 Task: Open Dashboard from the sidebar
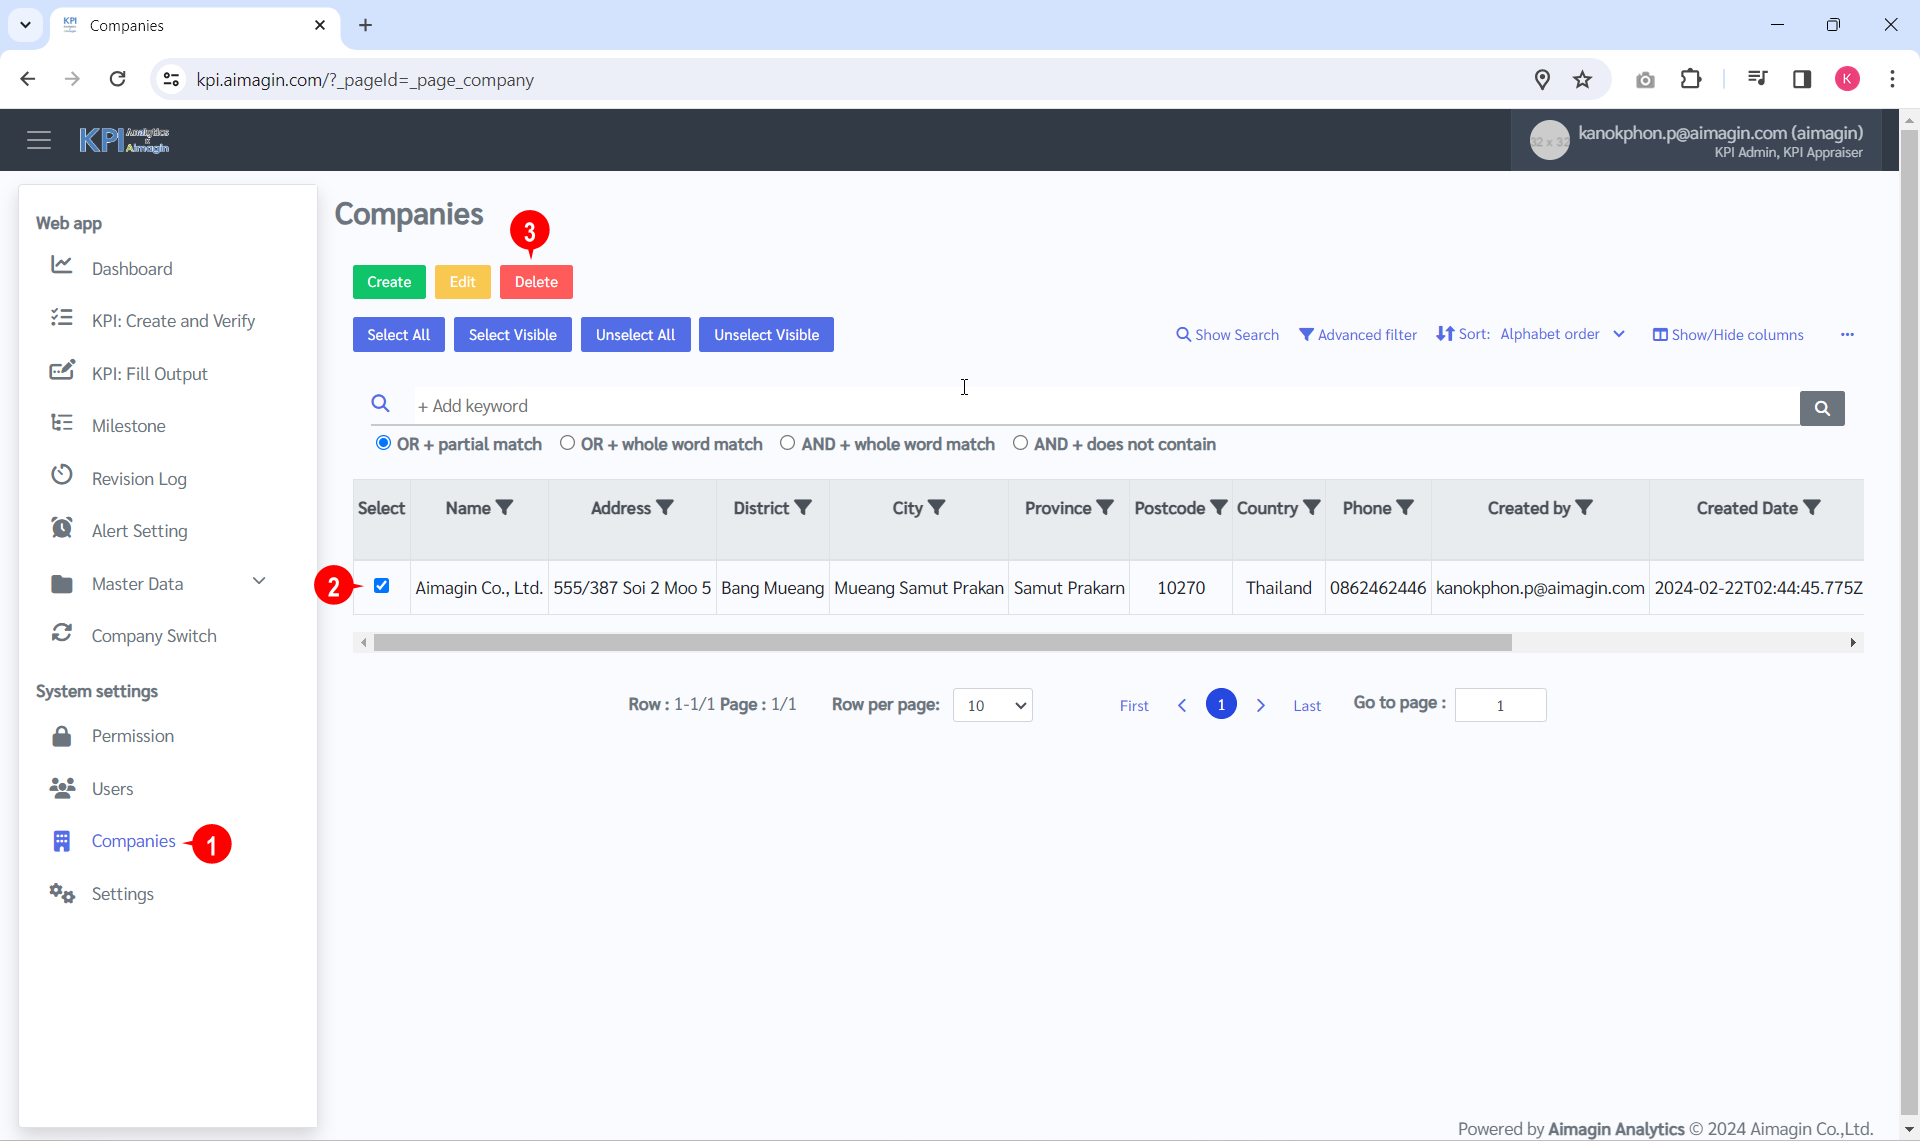tap(132, 269)
